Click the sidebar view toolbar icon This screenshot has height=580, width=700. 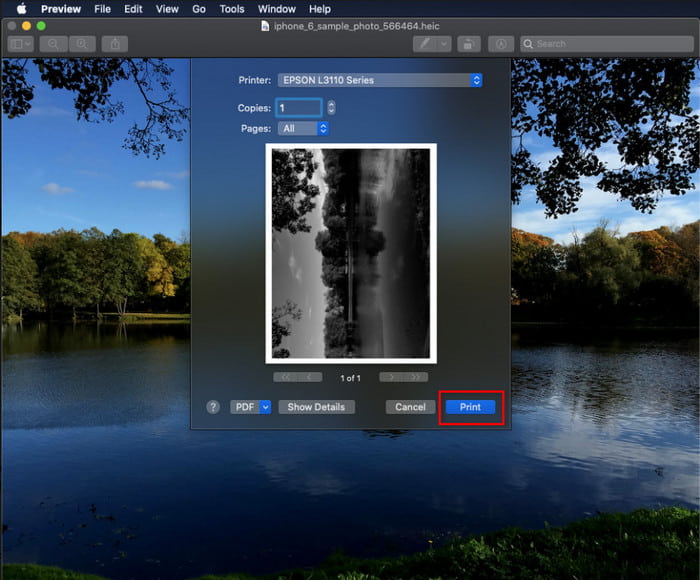20,44
